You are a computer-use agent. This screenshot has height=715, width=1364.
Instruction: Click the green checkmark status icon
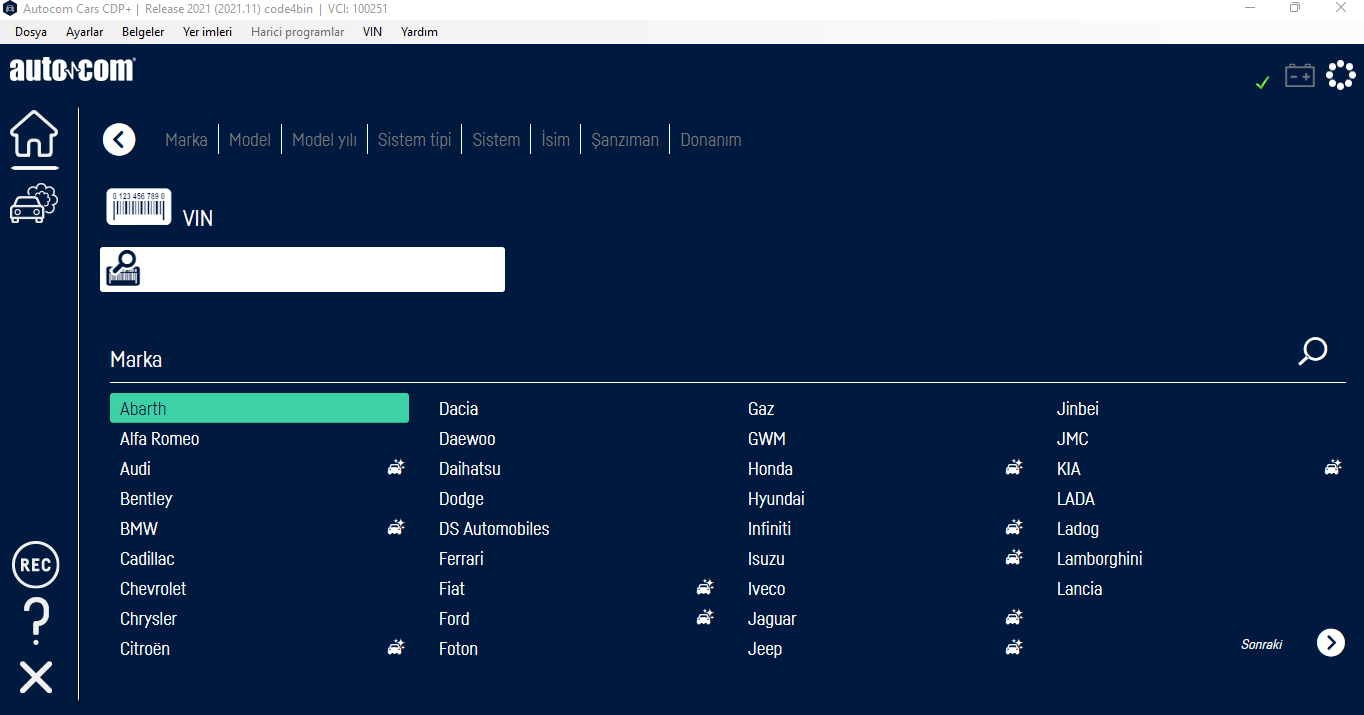[1262, 82]
